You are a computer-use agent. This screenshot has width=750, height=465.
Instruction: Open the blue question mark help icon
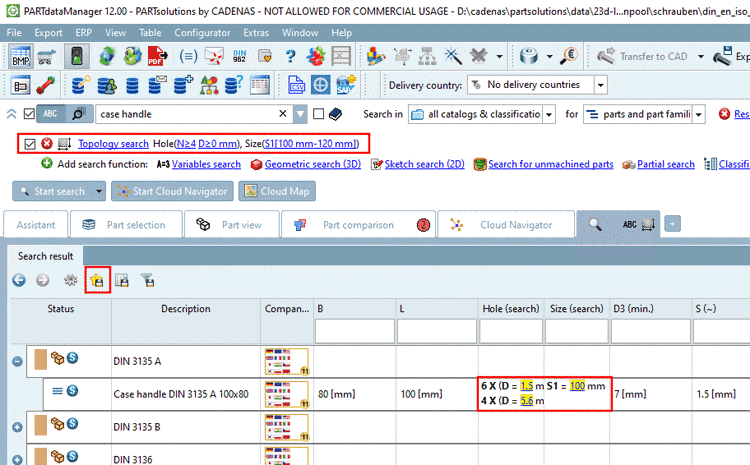[290, 56]
